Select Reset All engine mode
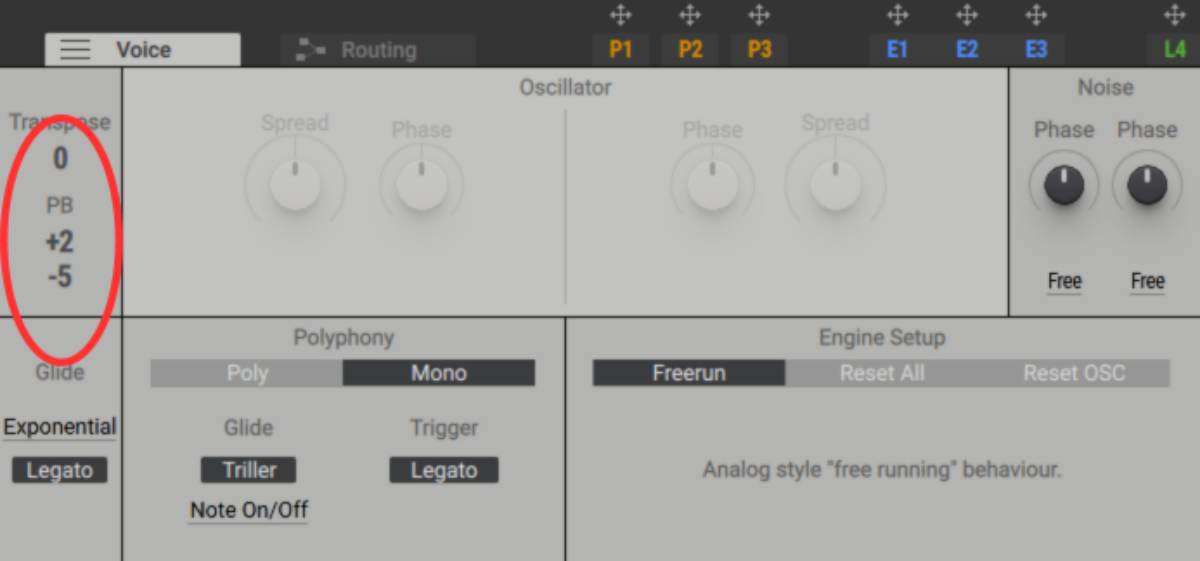 (881, 373)
